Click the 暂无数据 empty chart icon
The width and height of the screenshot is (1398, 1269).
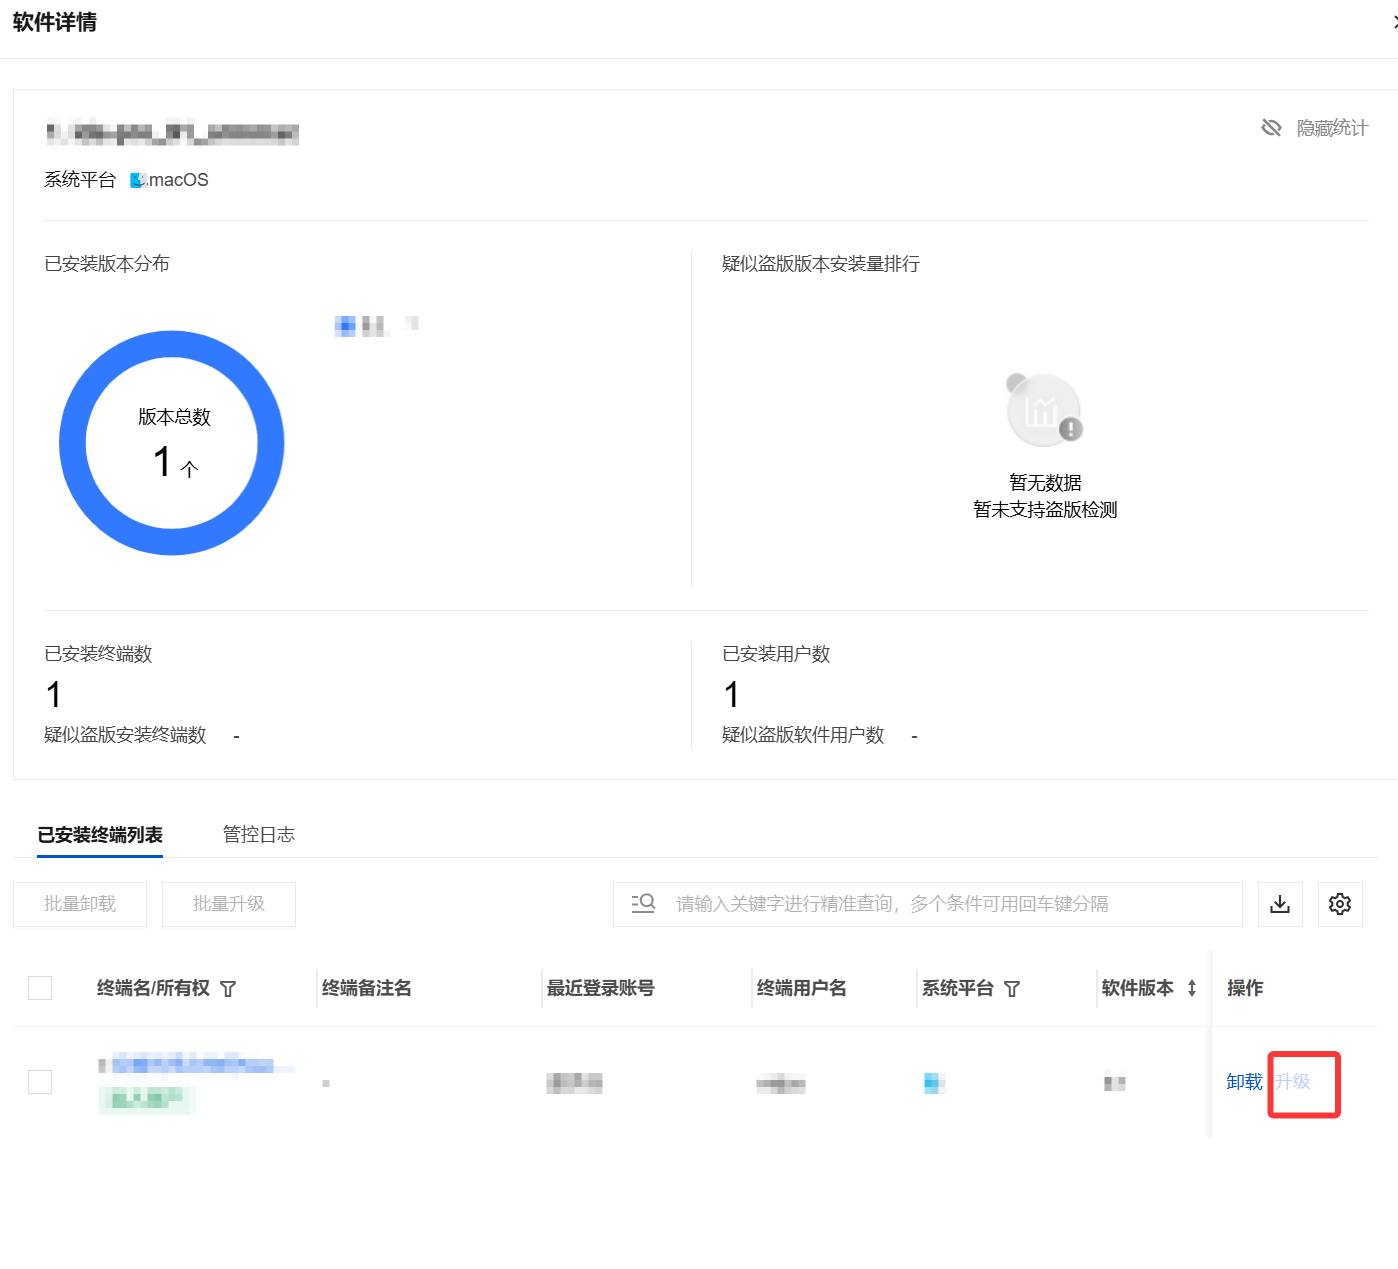point(1044,411)
